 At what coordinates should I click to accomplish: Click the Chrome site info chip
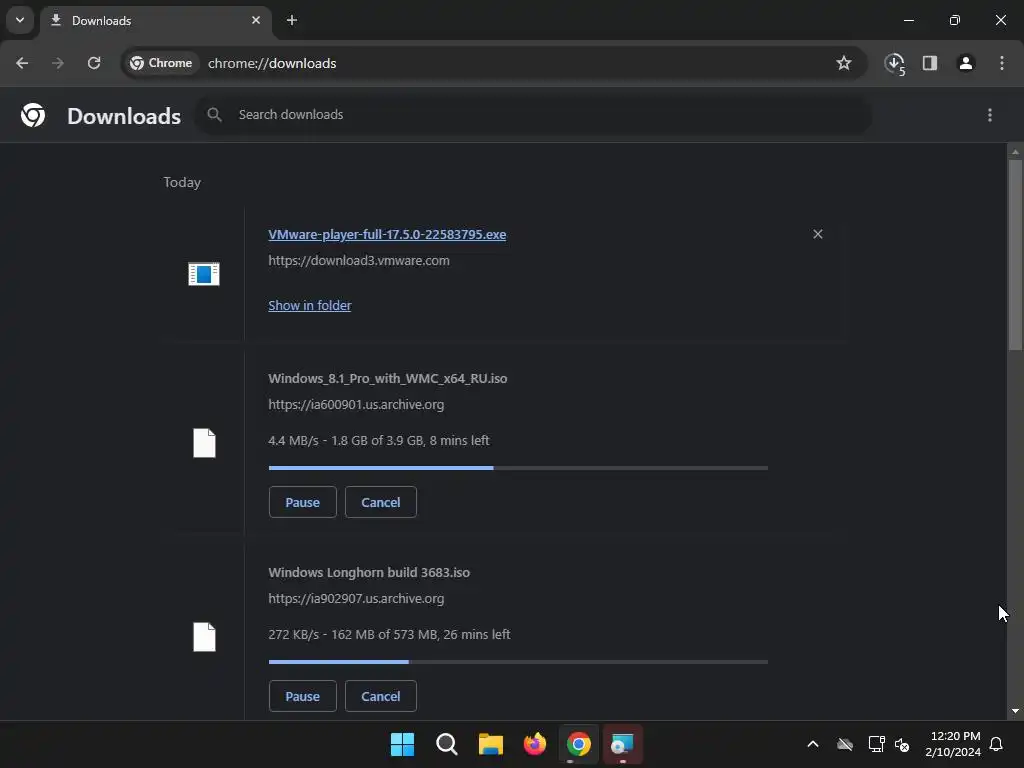161,63
